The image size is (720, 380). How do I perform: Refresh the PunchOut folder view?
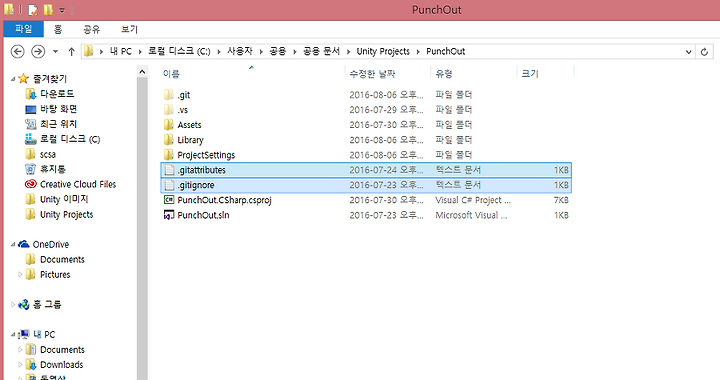704,52
